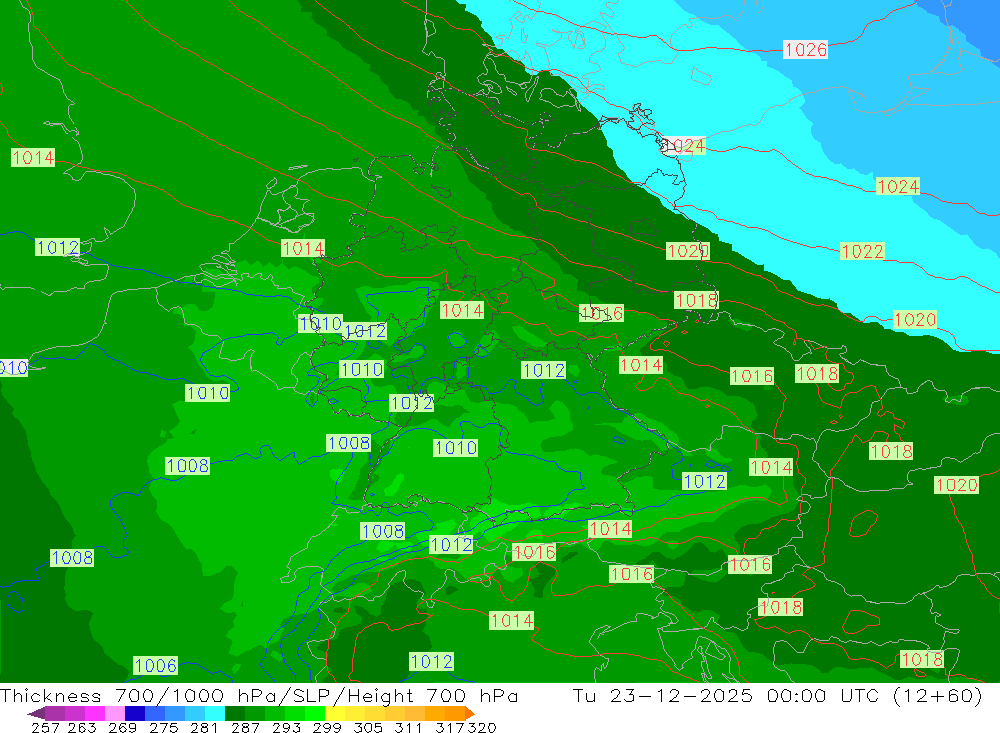Select the bright lime green legend swatch
The width and height of the screenshot is (1000, 733).
click(315, 713)
